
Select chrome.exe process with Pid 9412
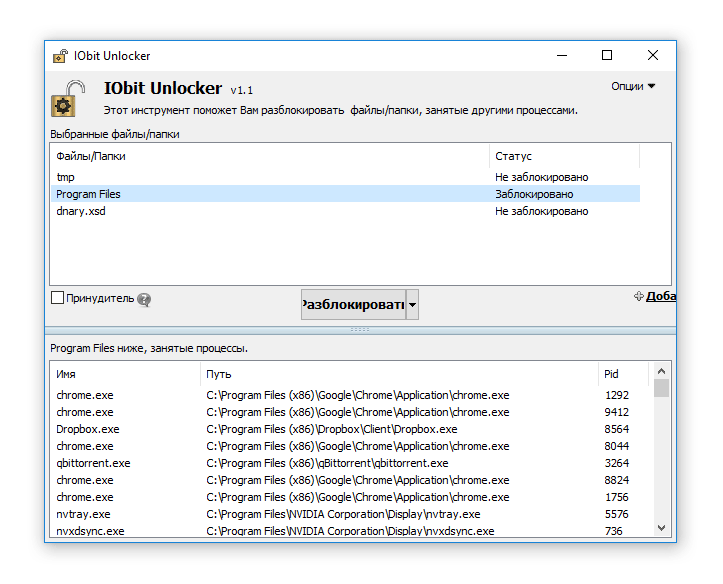pos(352,412)
